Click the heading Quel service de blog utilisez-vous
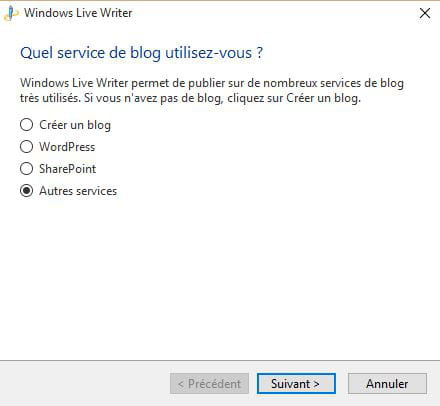 tap(142, 53)
